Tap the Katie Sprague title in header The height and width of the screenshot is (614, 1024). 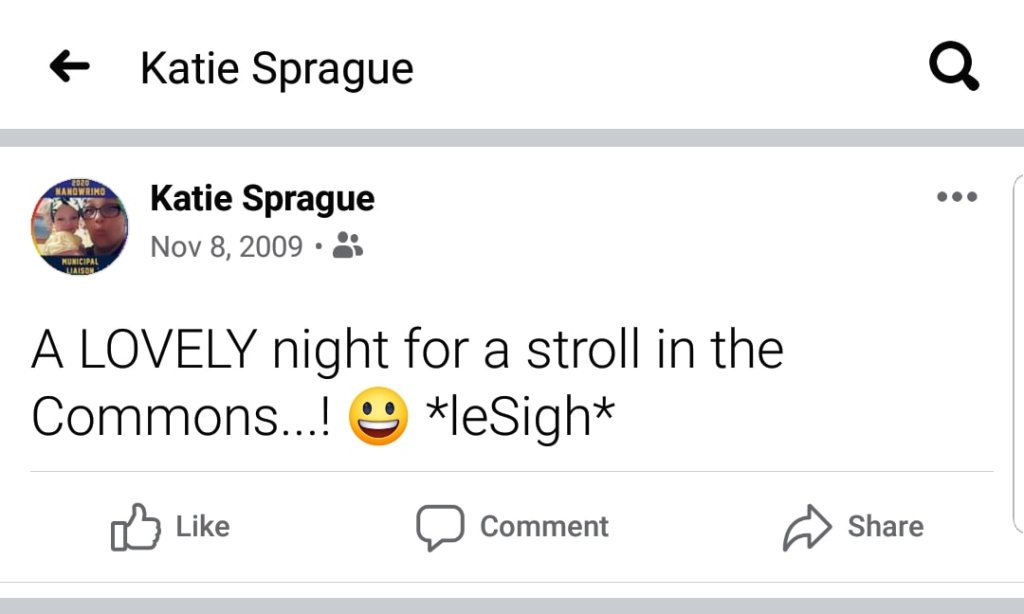pos(276,68)
